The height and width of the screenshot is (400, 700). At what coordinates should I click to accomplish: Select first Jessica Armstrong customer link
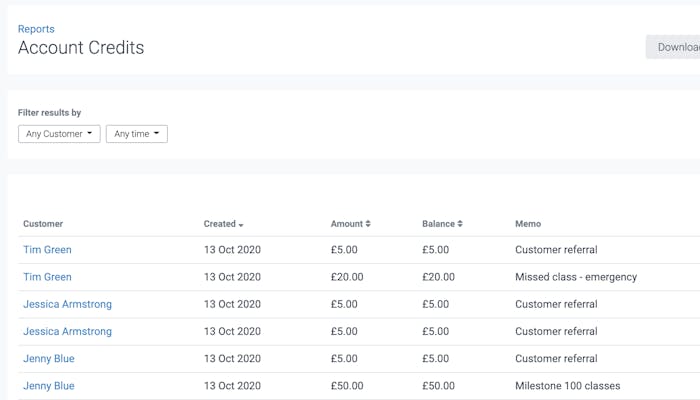[67, 304]
